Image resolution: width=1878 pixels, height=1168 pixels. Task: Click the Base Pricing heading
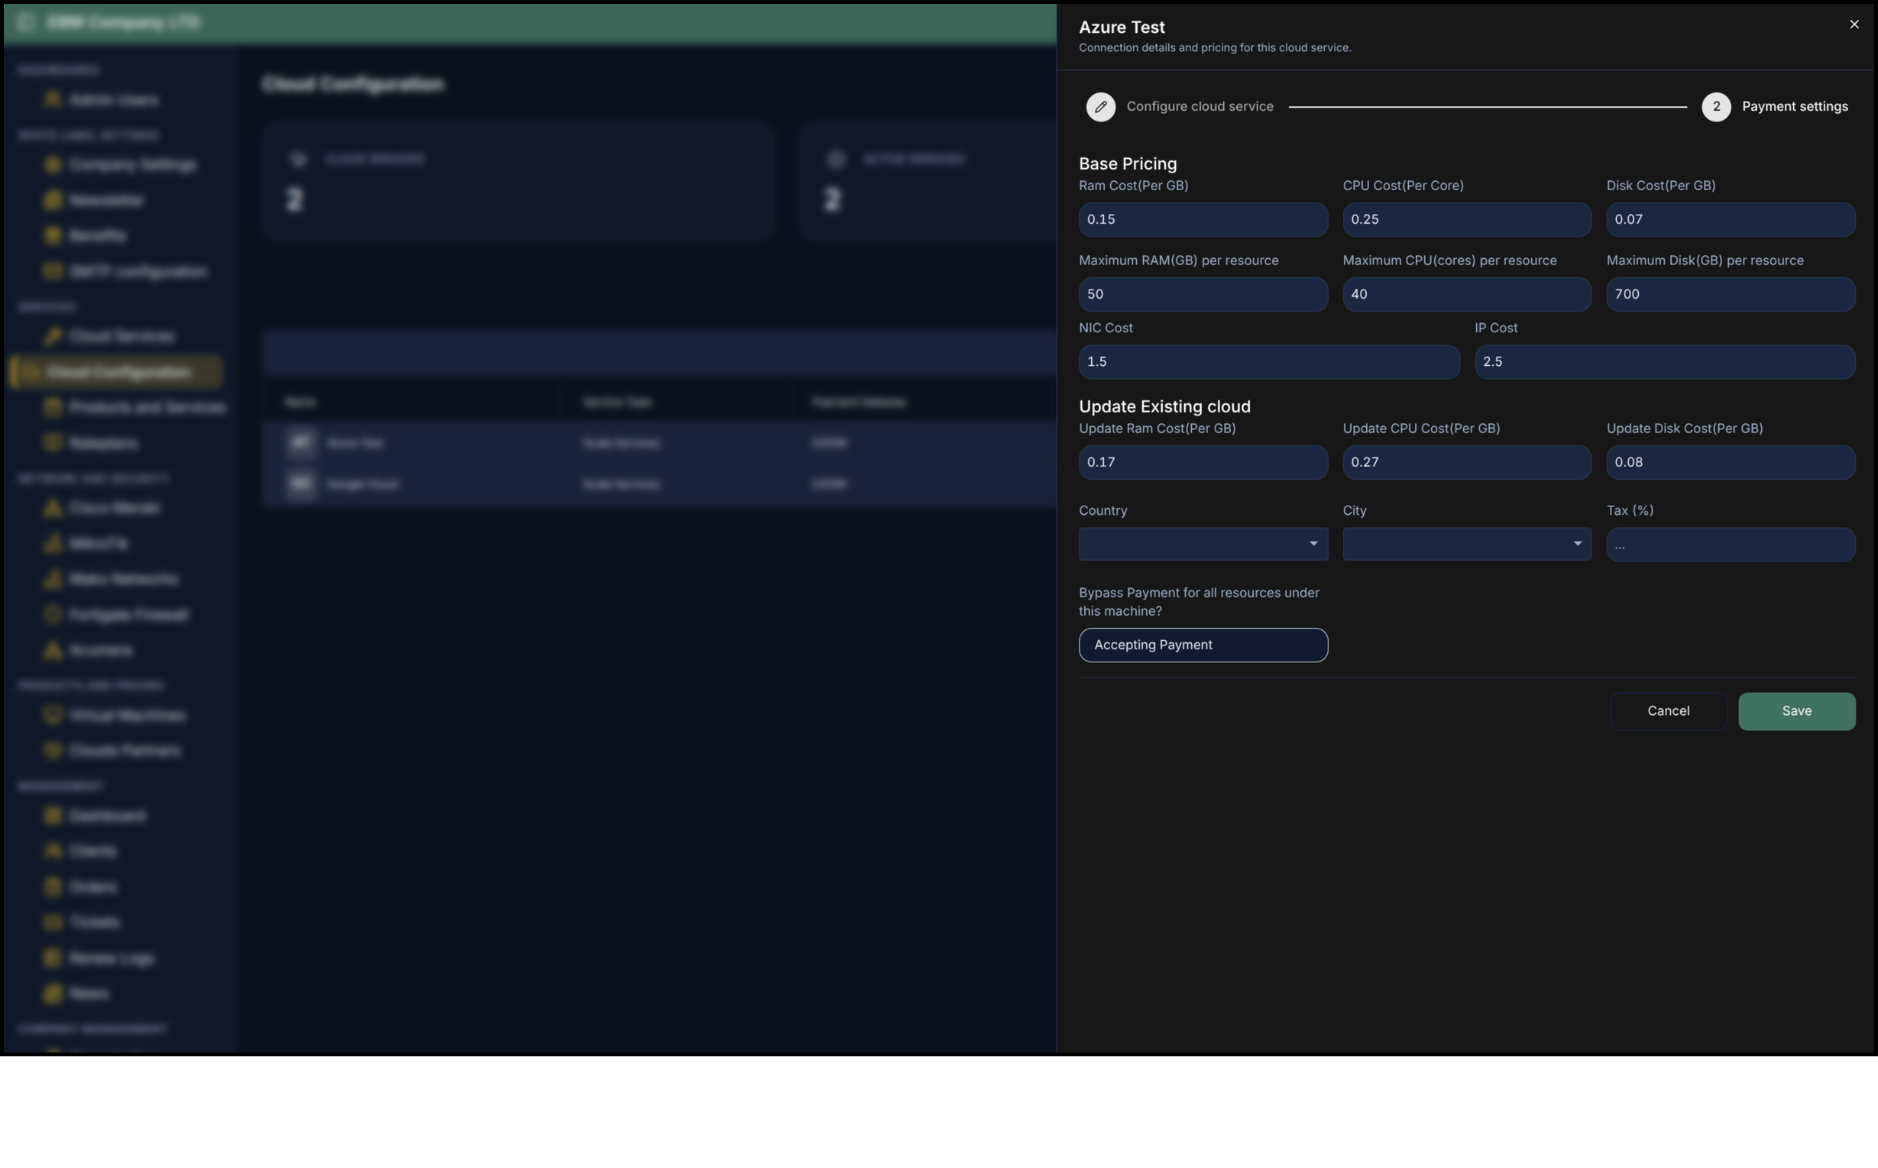(x=1127, y=164)
